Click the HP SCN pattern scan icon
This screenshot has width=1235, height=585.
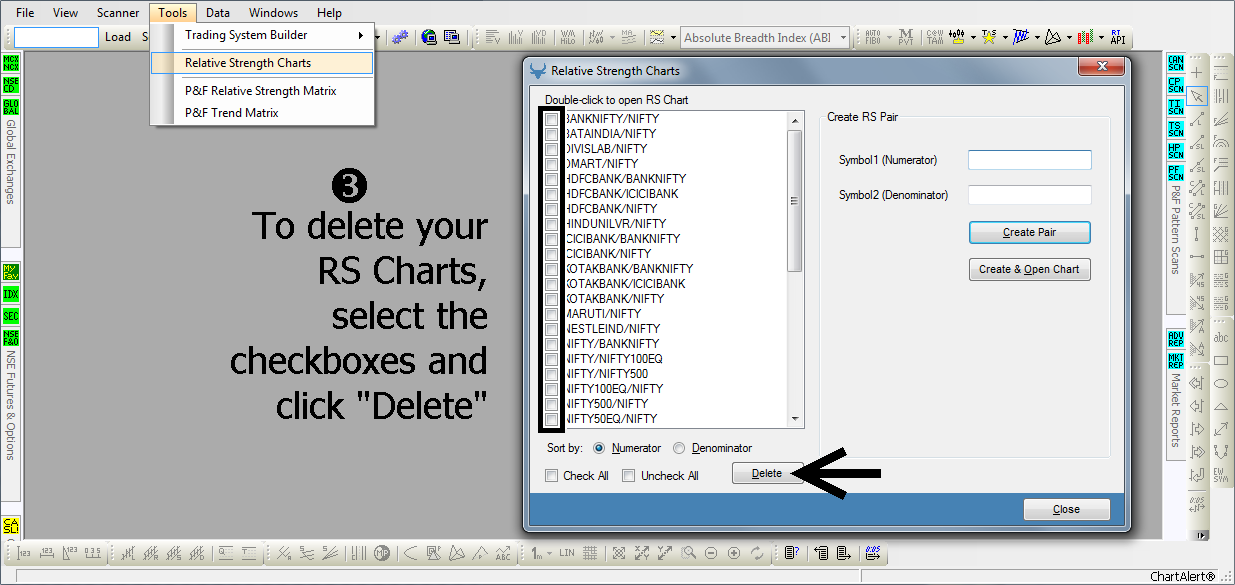(1175, 151)
